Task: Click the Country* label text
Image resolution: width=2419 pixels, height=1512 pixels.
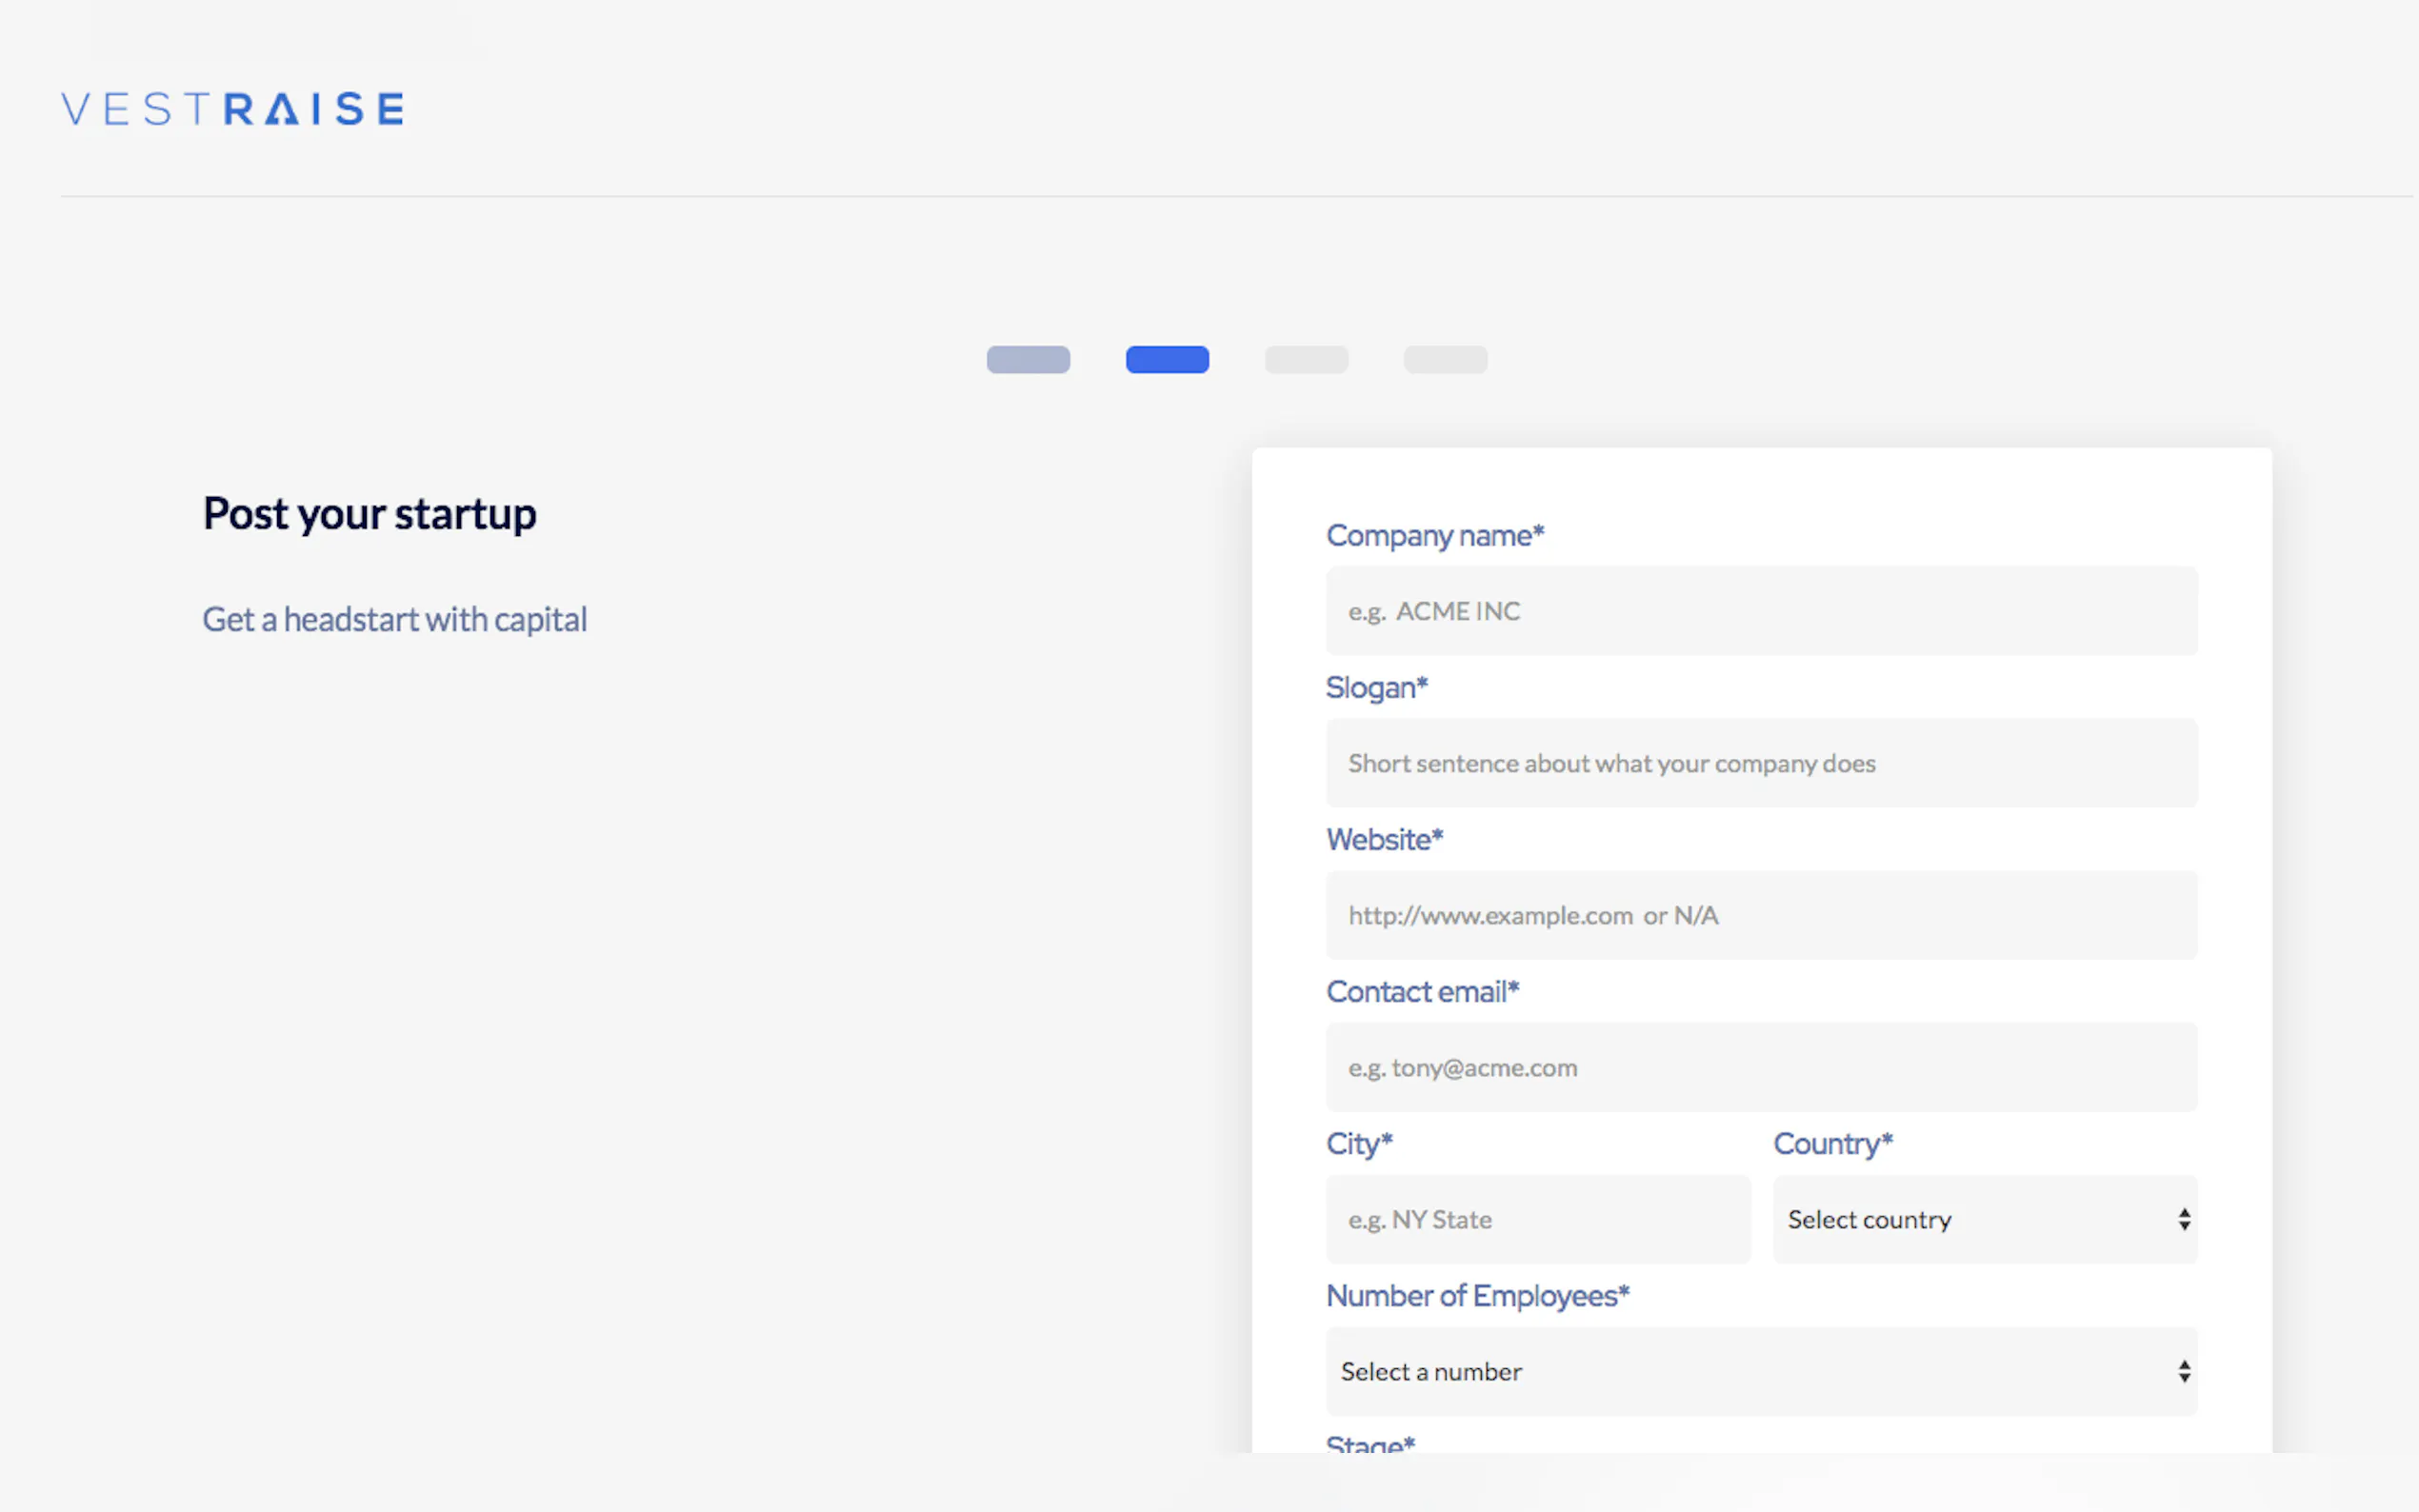Action: [1832, 1144]
